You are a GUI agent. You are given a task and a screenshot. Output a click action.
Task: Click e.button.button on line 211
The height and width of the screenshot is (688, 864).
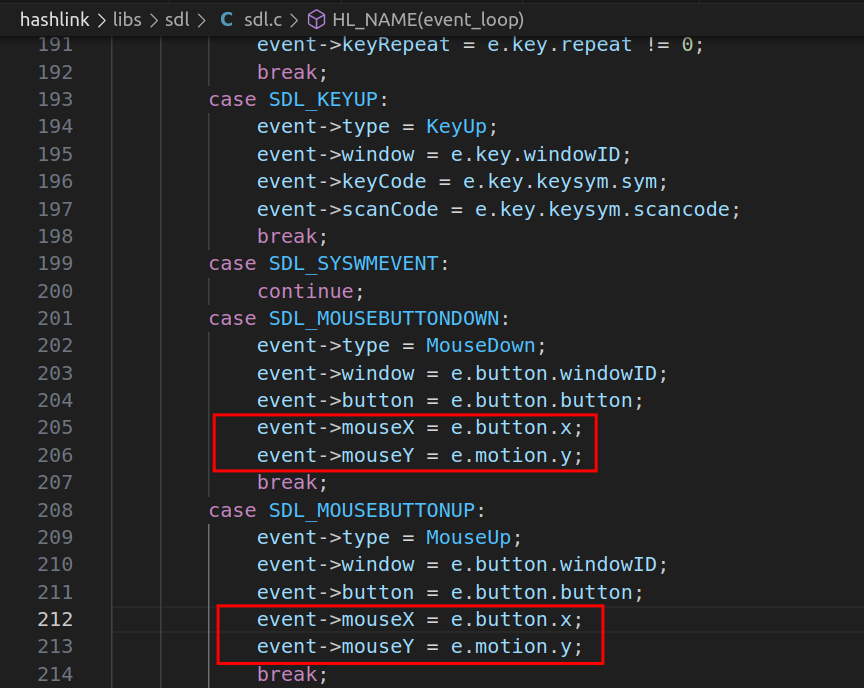point(541,592)
